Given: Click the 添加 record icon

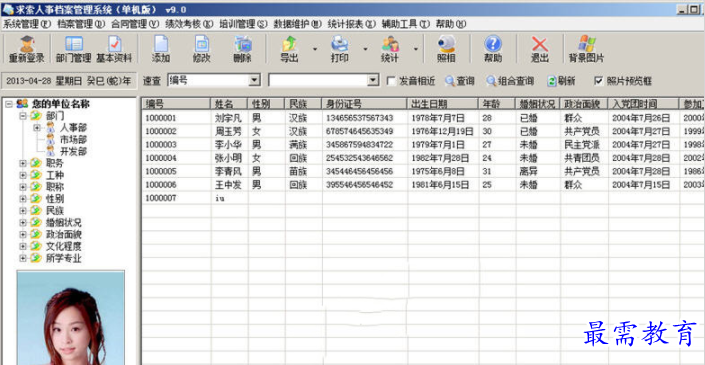Looking at the screenshot, I should pyautogui.click(x=161, y=49).
